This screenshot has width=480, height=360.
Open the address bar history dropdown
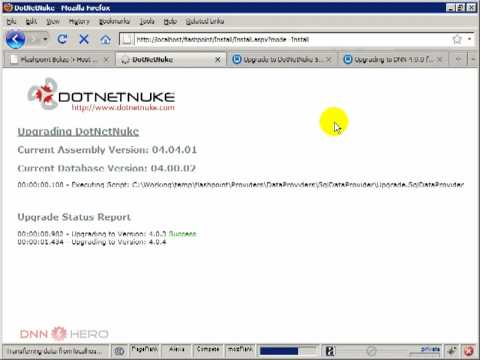(x=470, y=39)
